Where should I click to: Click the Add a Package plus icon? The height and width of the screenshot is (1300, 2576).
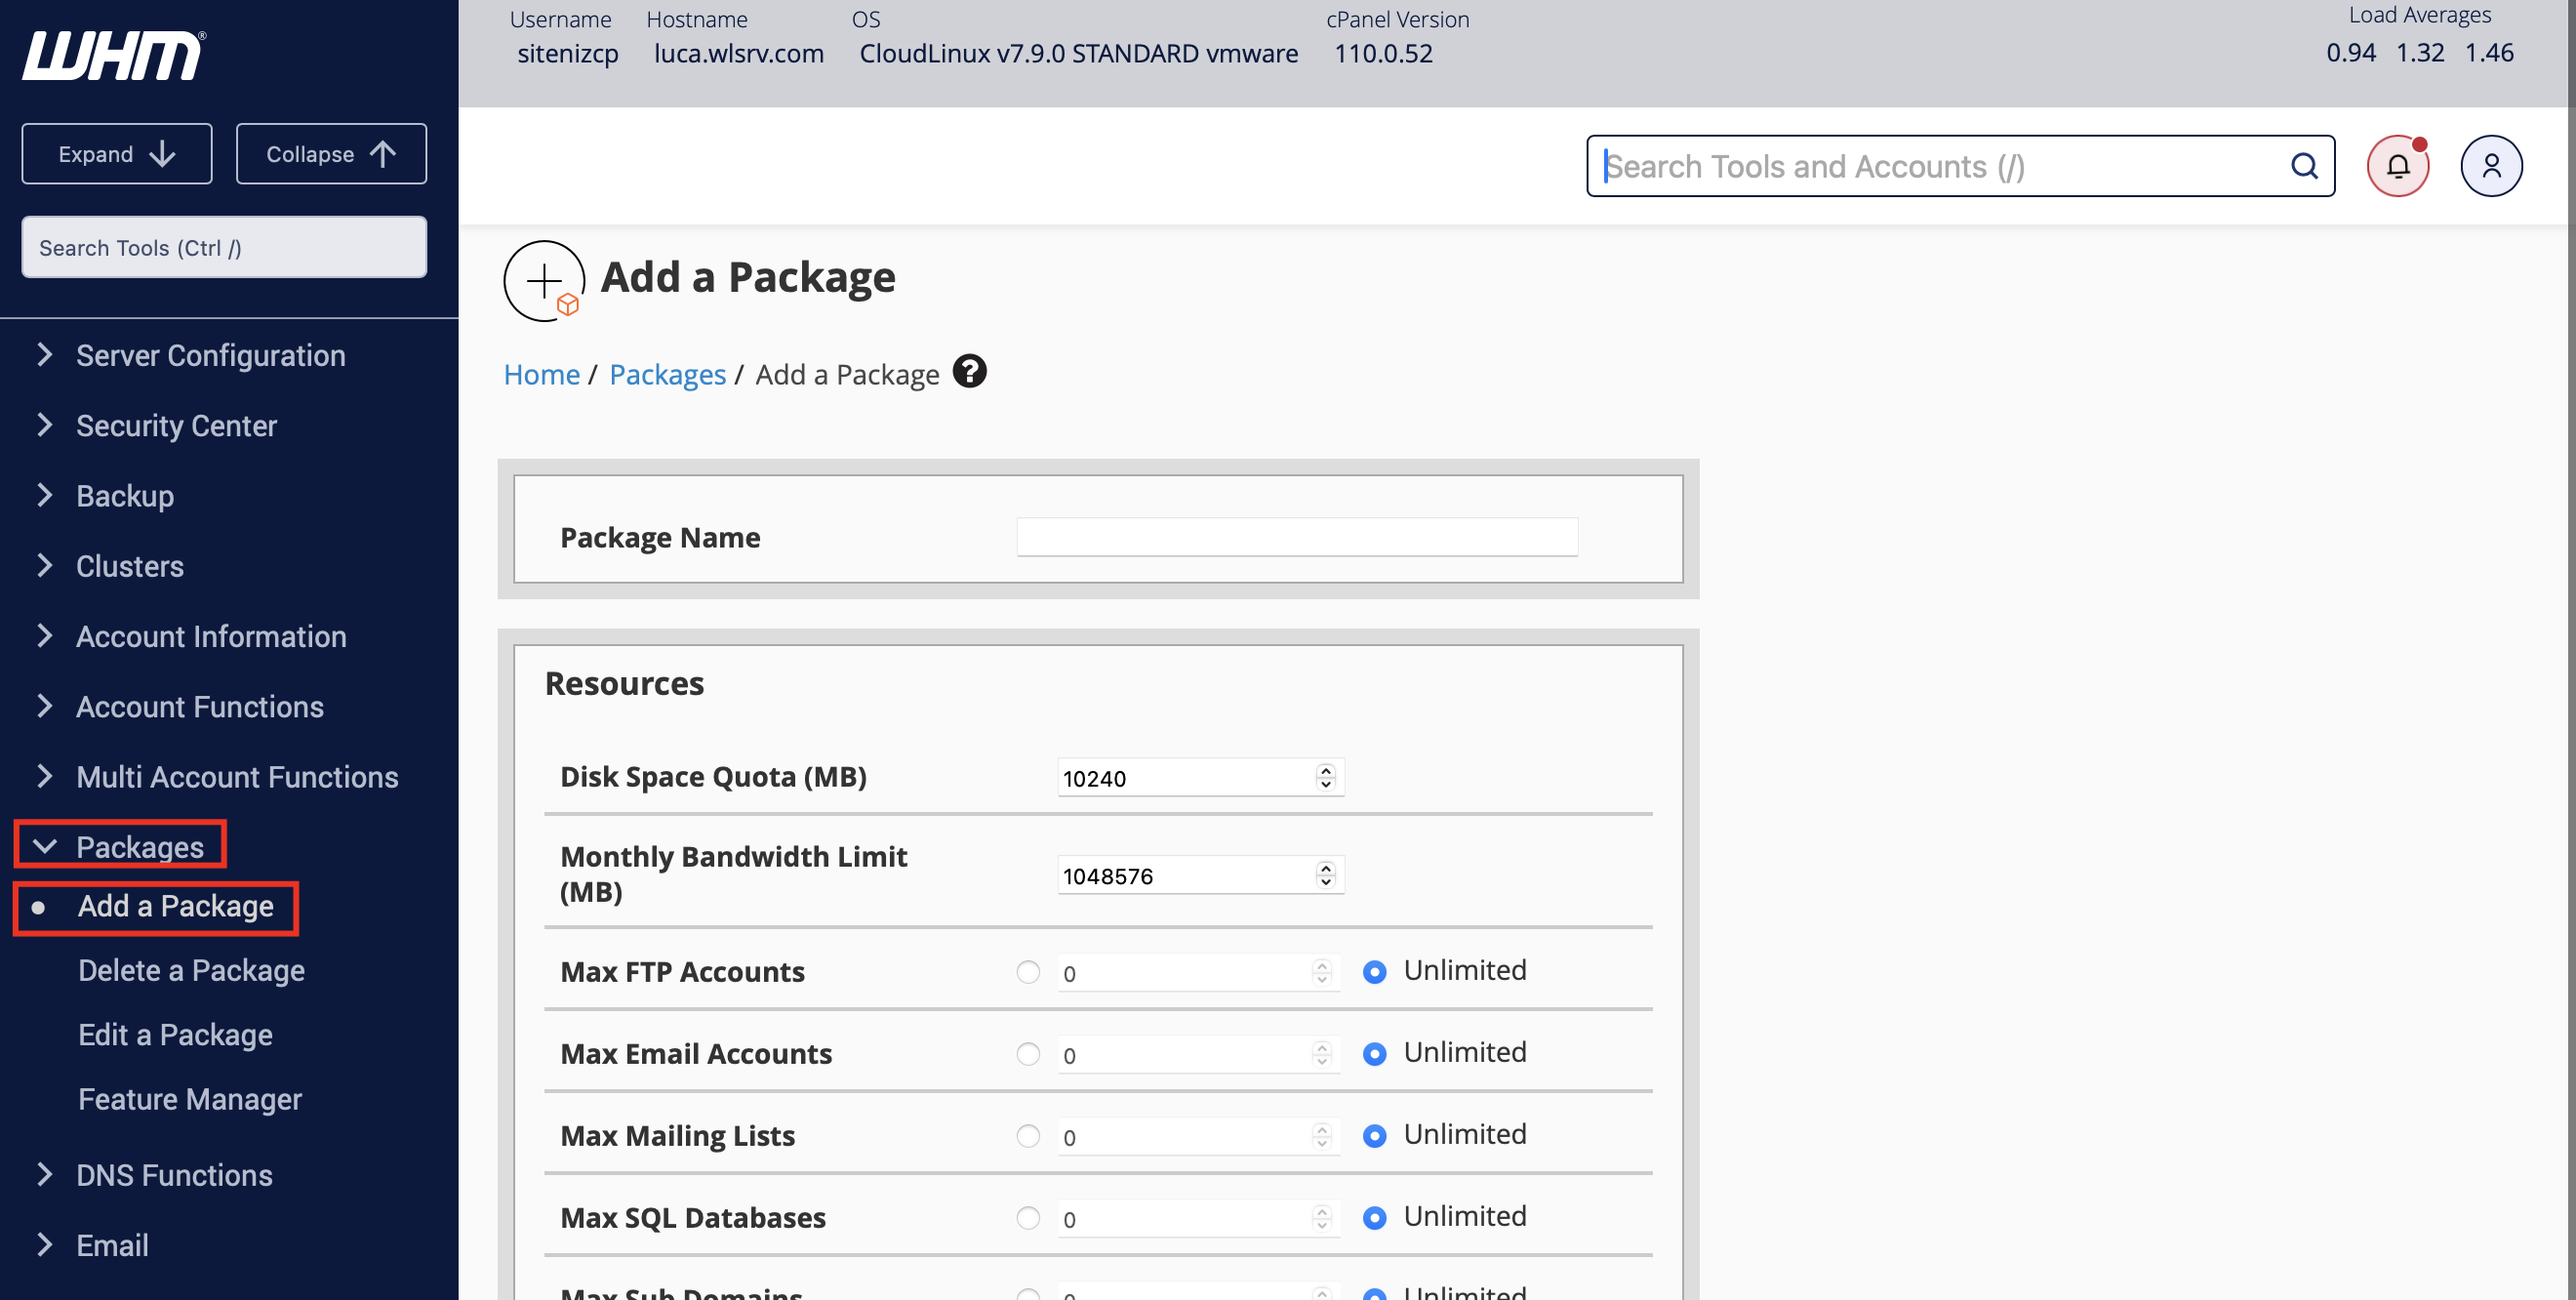click(x=544, y=281)
